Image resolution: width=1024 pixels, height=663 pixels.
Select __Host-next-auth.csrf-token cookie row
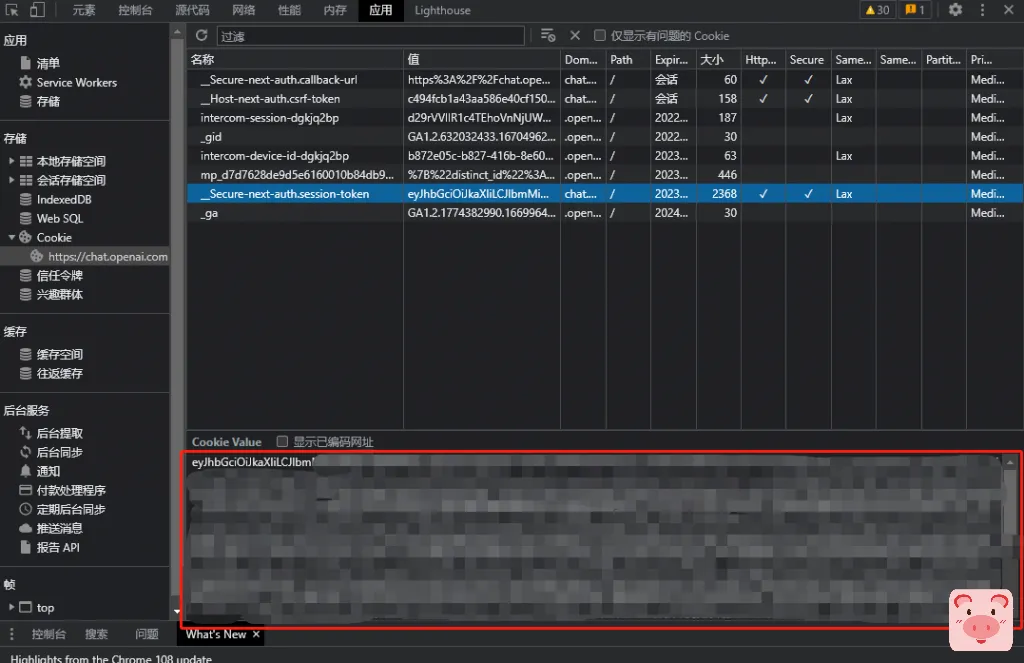click(605, 99)
